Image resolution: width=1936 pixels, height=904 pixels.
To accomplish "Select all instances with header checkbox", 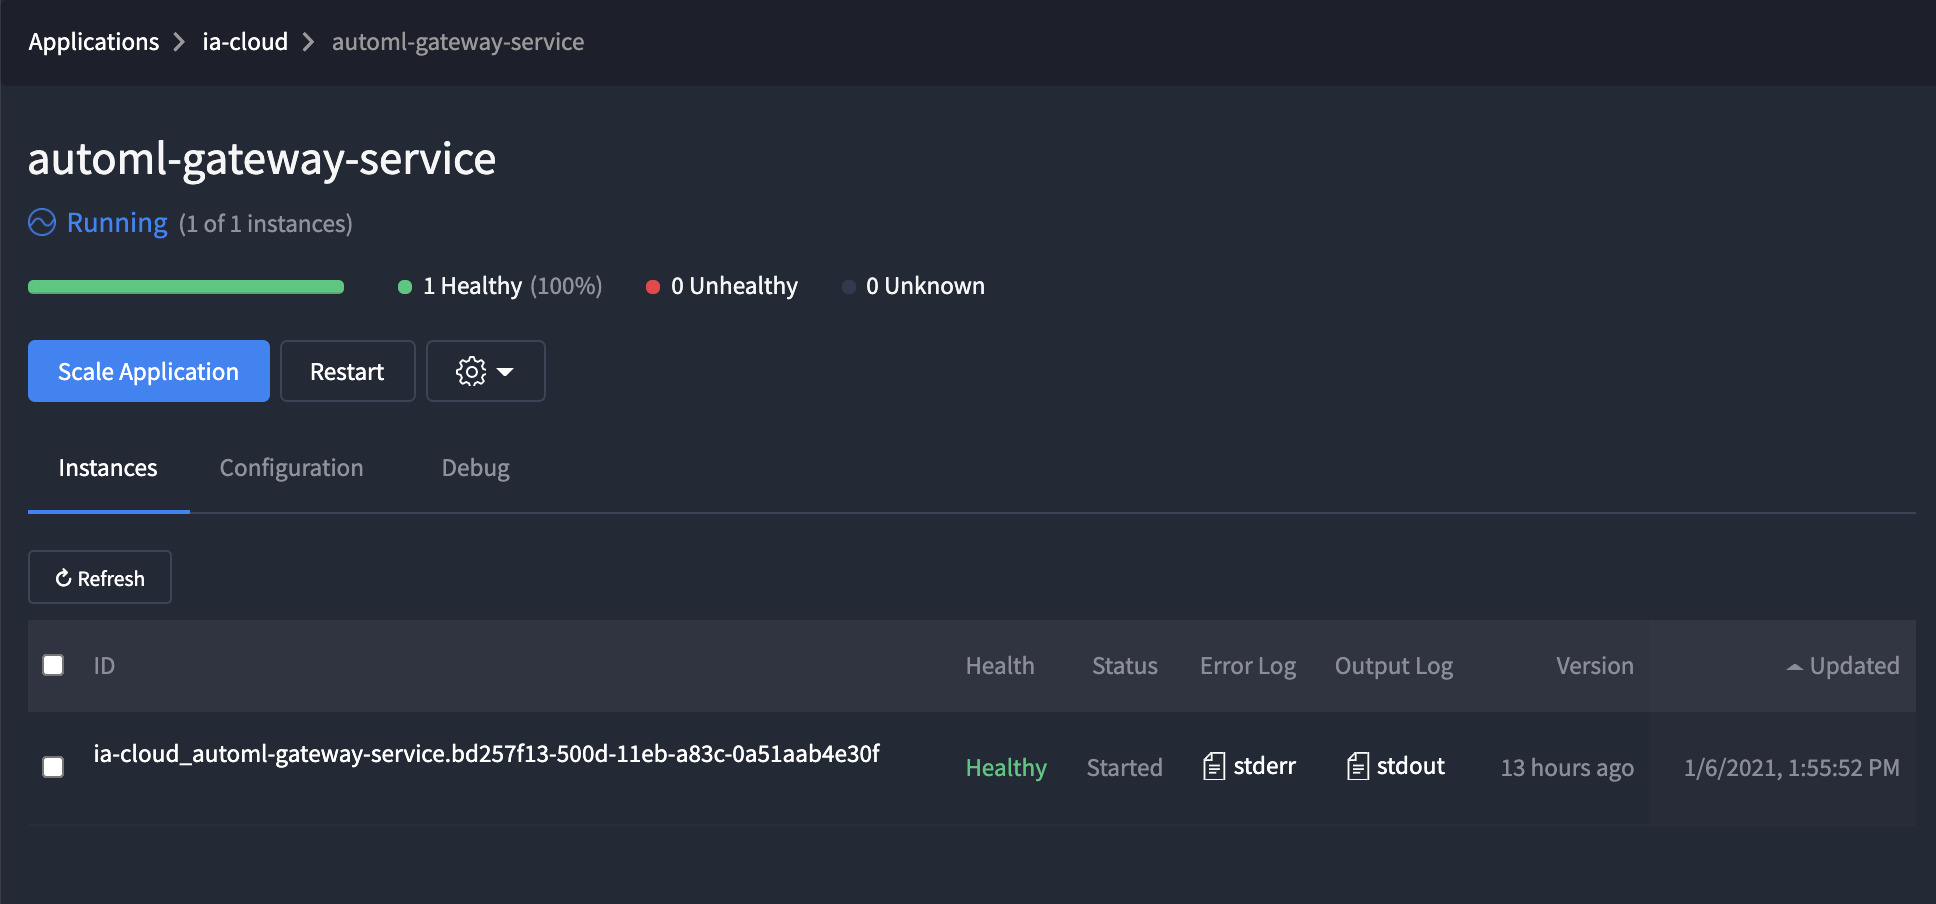I will [53, 665].
